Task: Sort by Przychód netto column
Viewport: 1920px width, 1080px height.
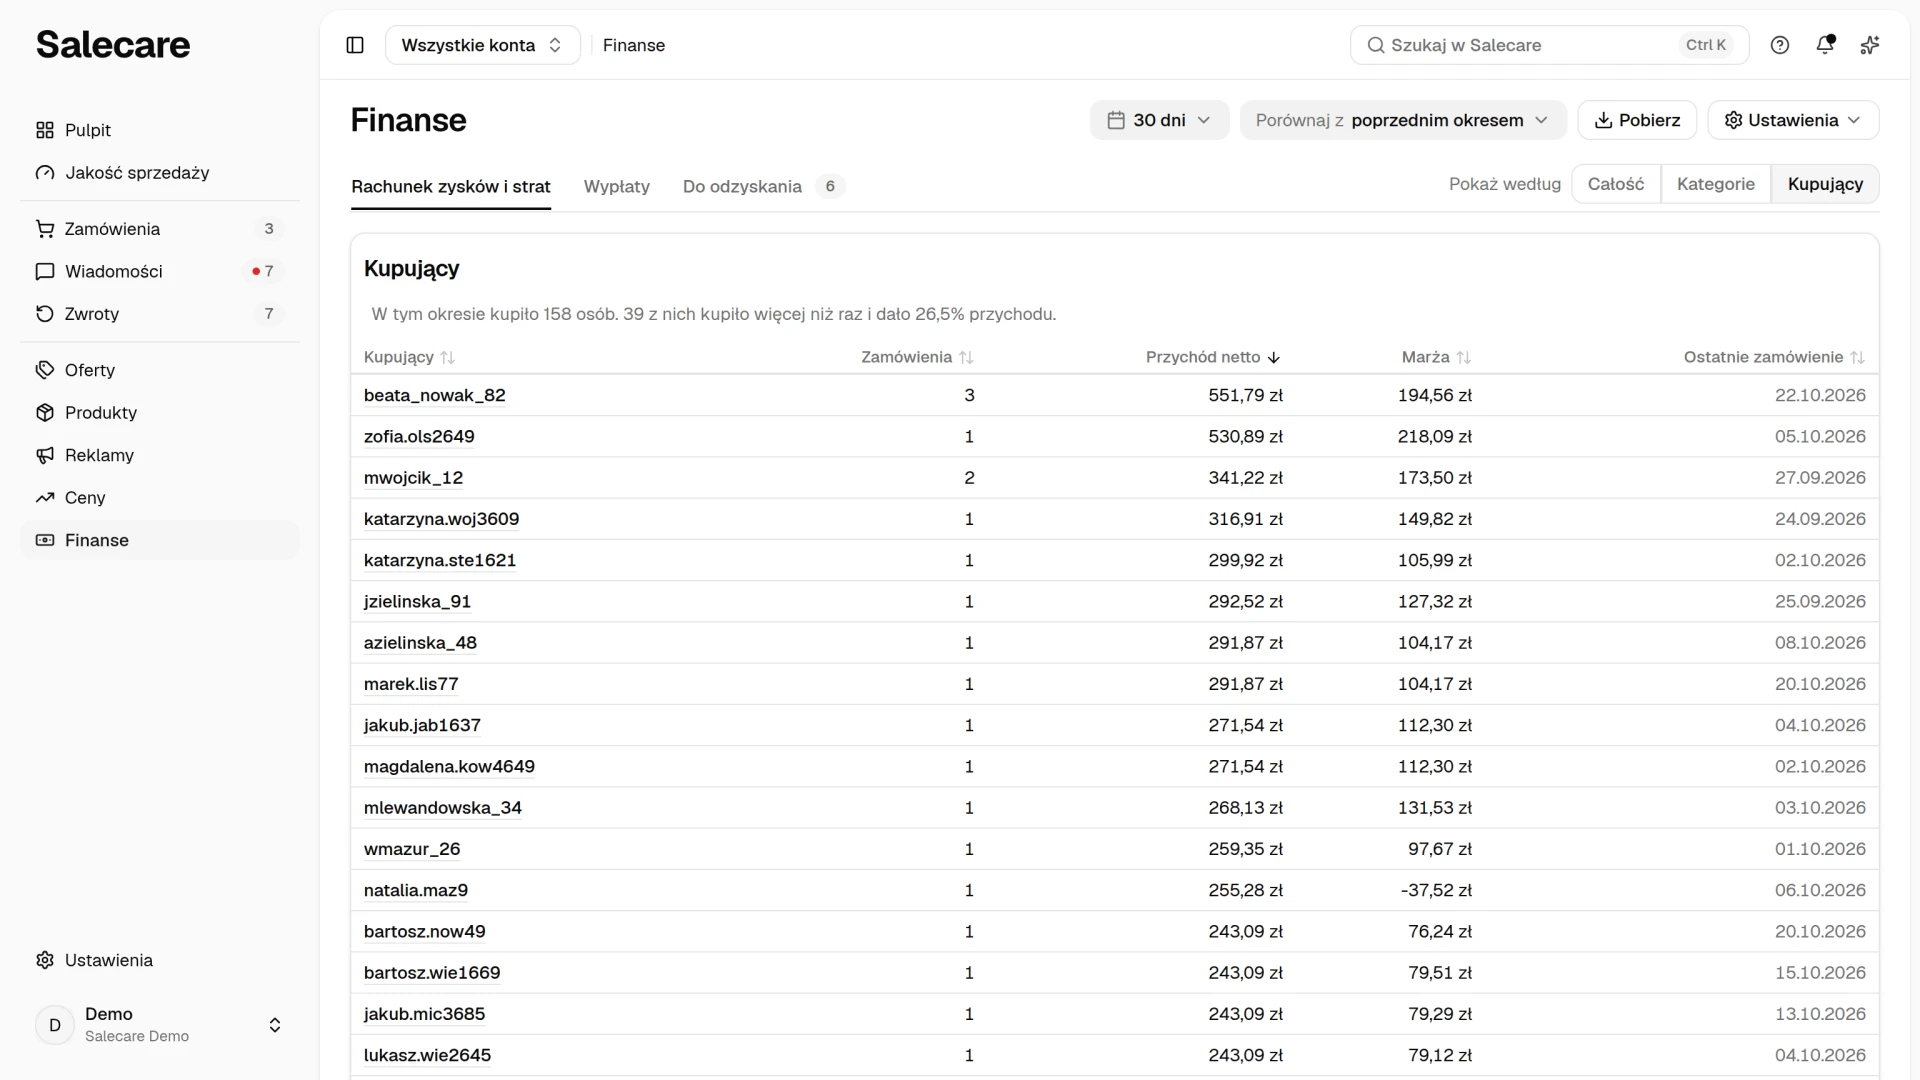Action: point(1213,357)
